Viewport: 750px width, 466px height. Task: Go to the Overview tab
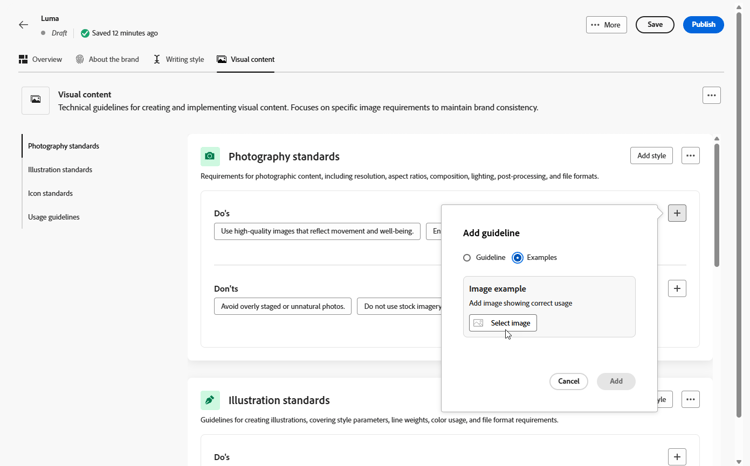pyautogui.click(x=40, y=60)
